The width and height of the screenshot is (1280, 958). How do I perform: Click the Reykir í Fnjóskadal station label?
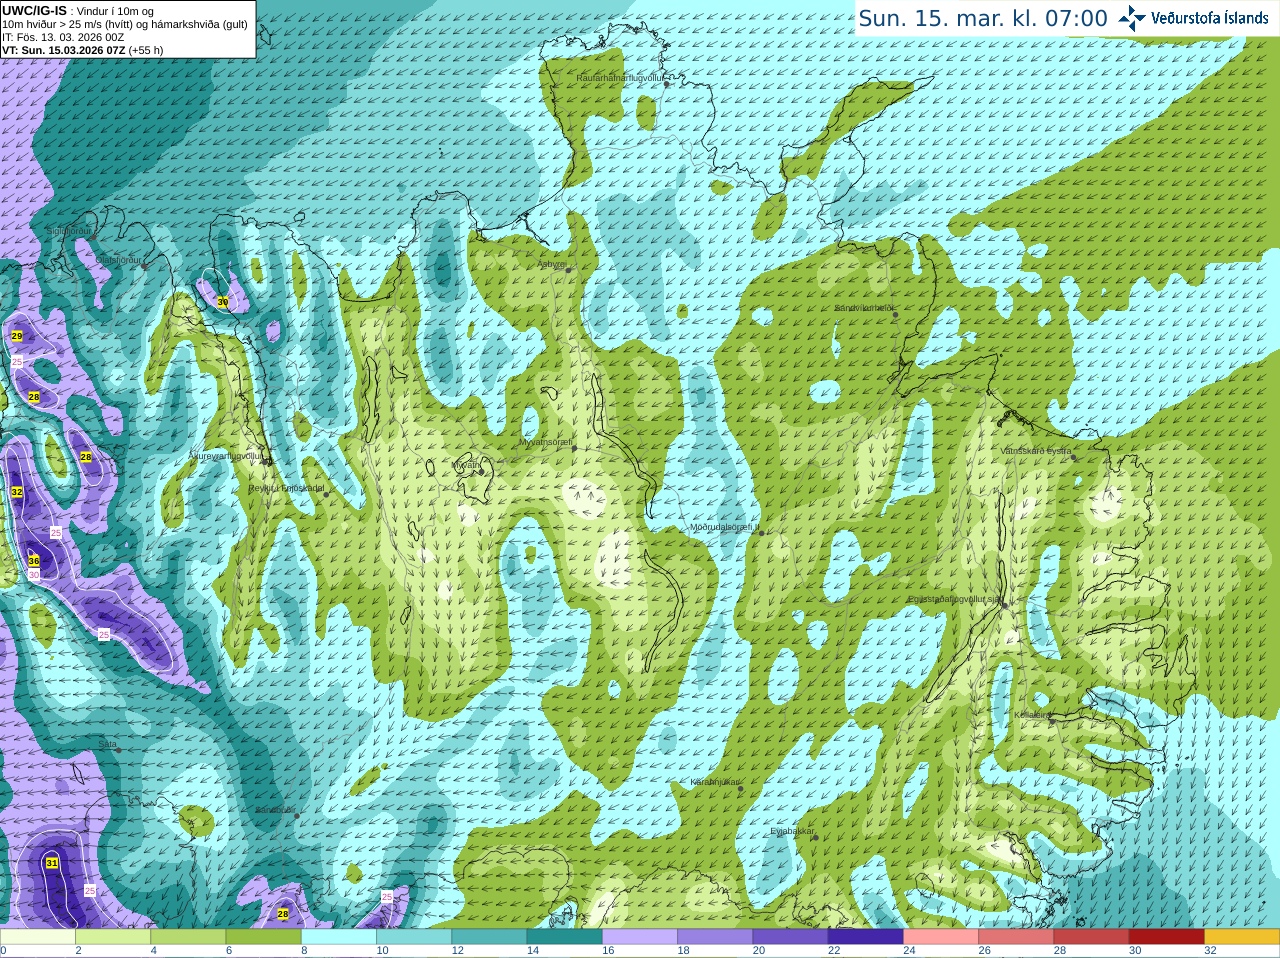286,488
